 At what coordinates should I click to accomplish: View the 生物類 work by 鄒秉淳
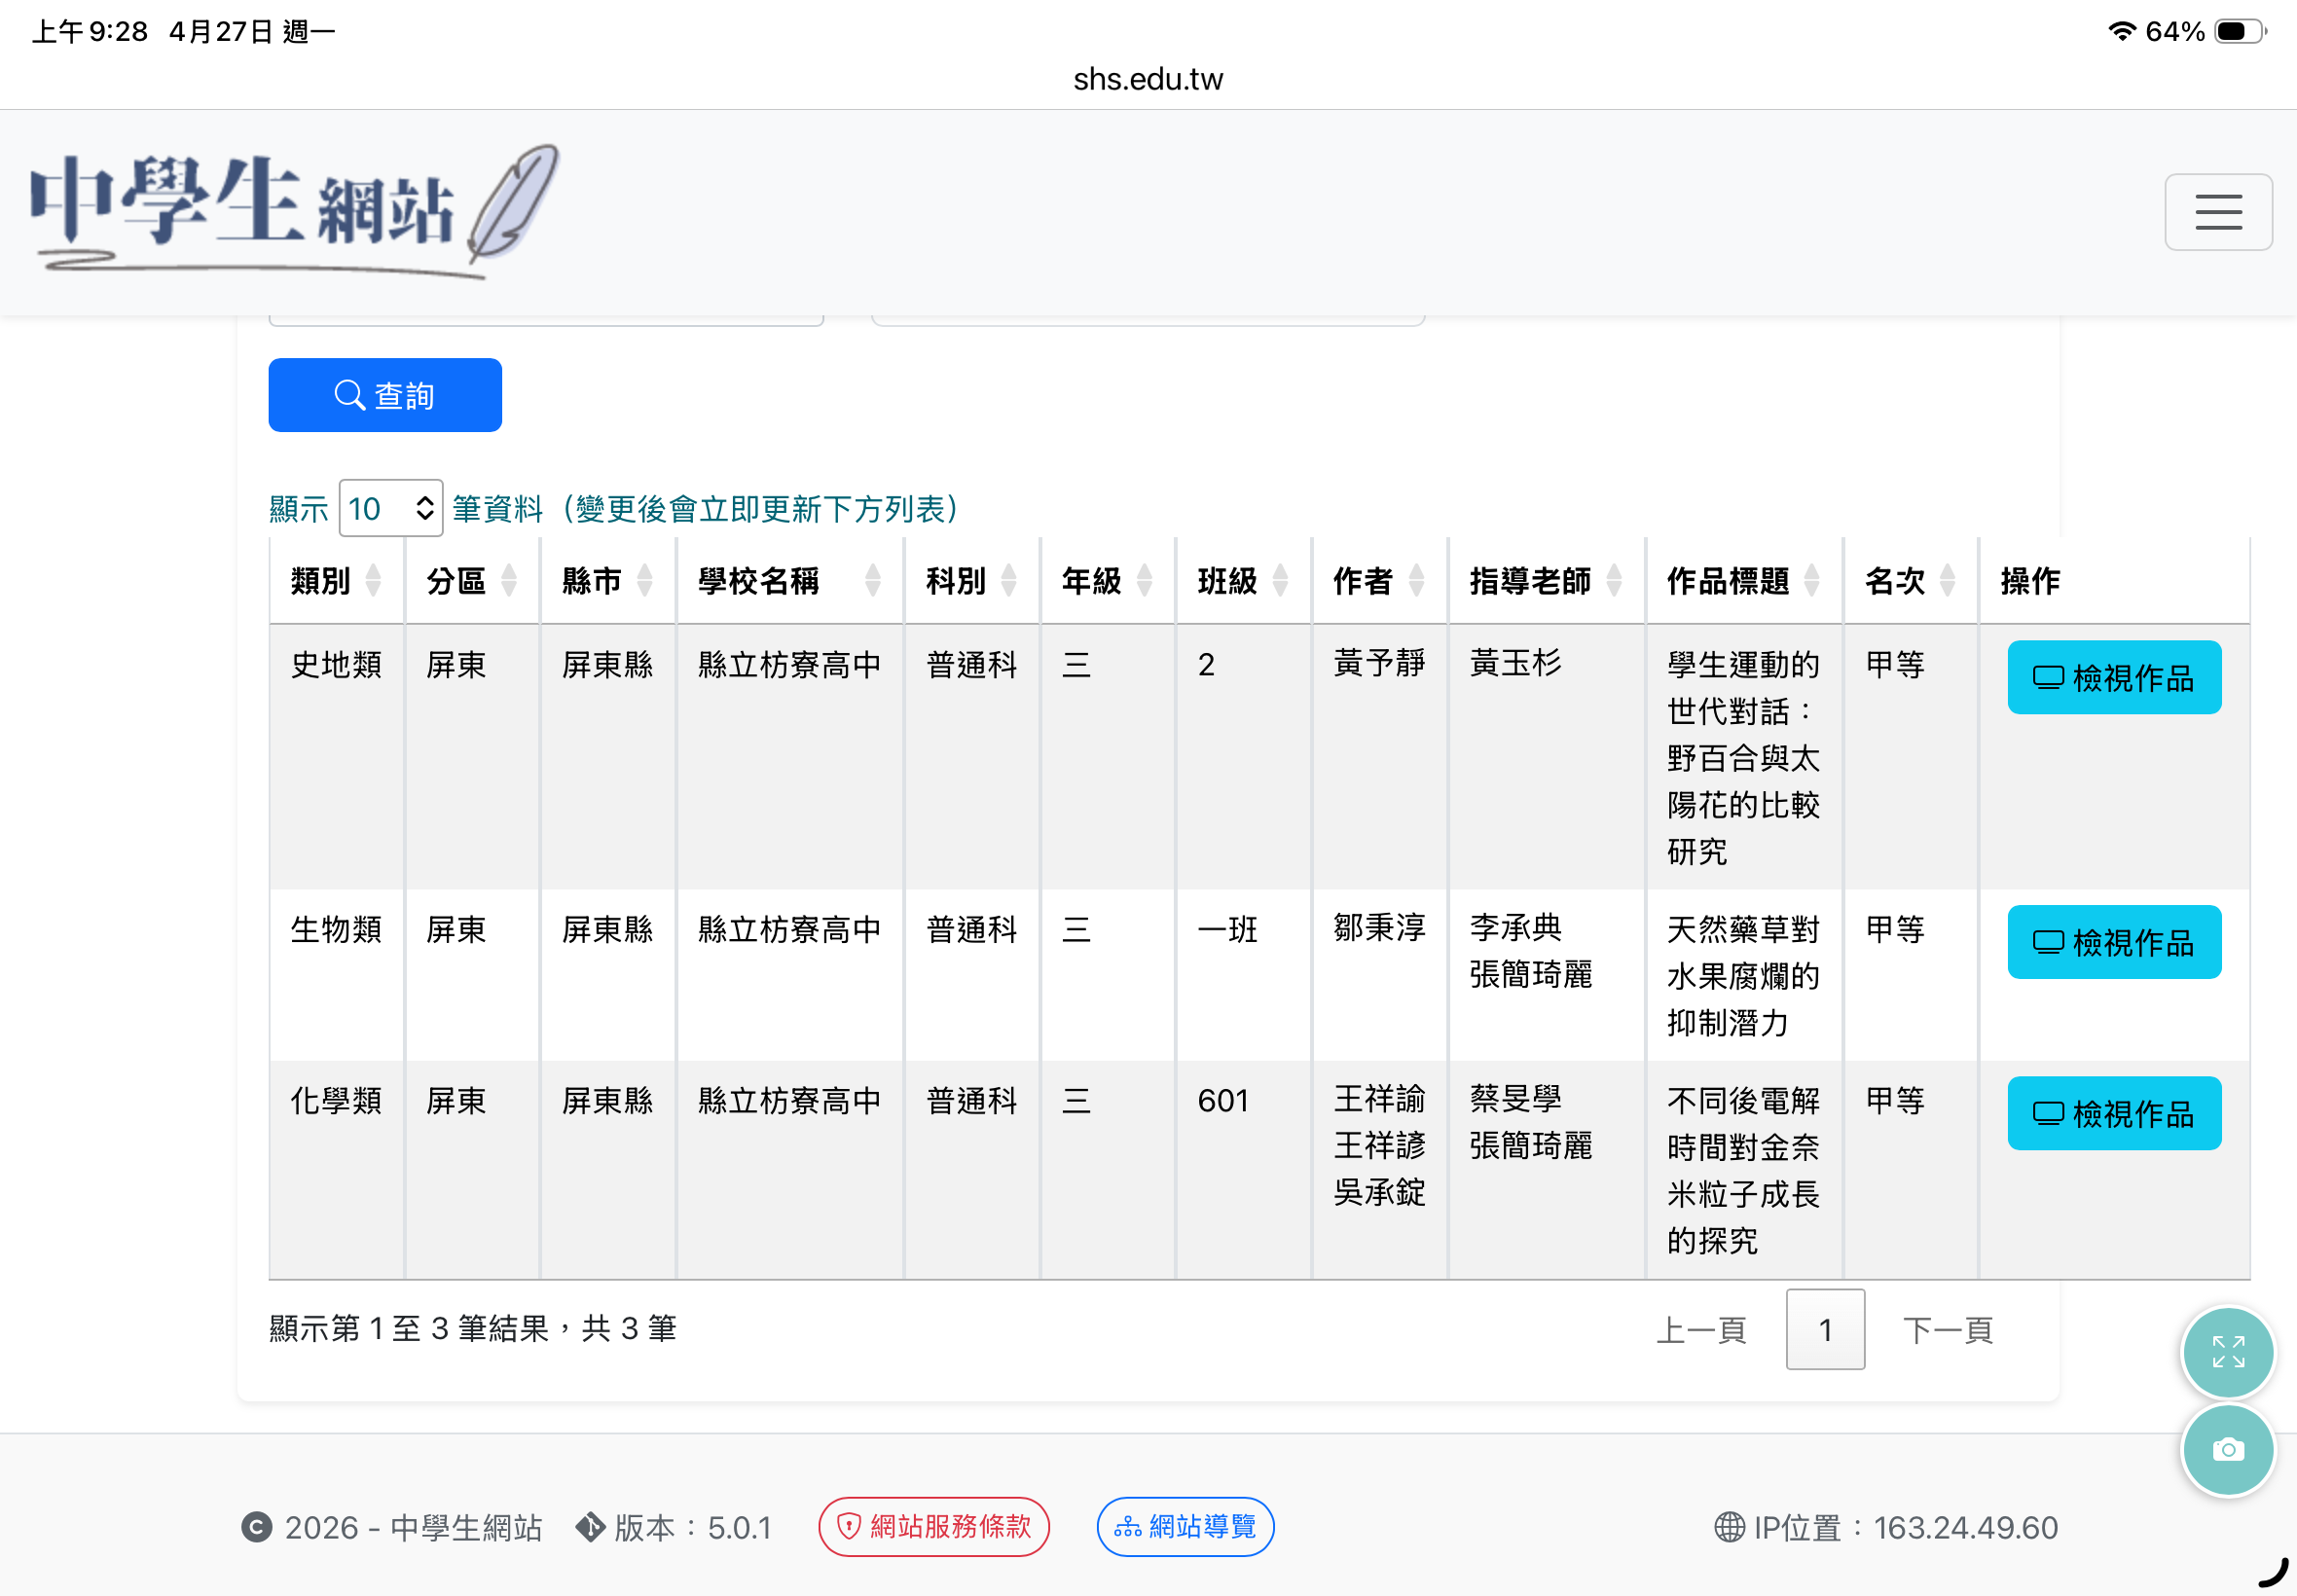point(2113,942)
